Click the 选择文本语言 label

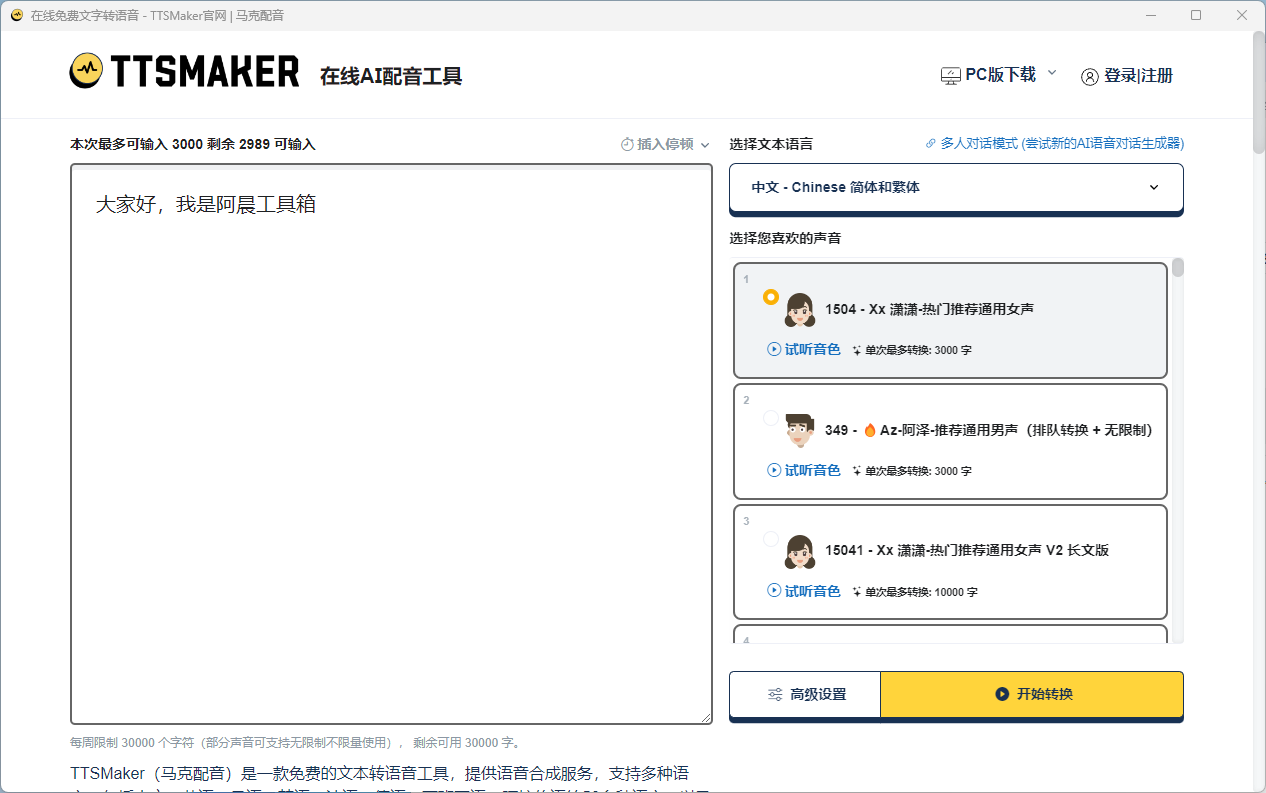pos(771,144)
